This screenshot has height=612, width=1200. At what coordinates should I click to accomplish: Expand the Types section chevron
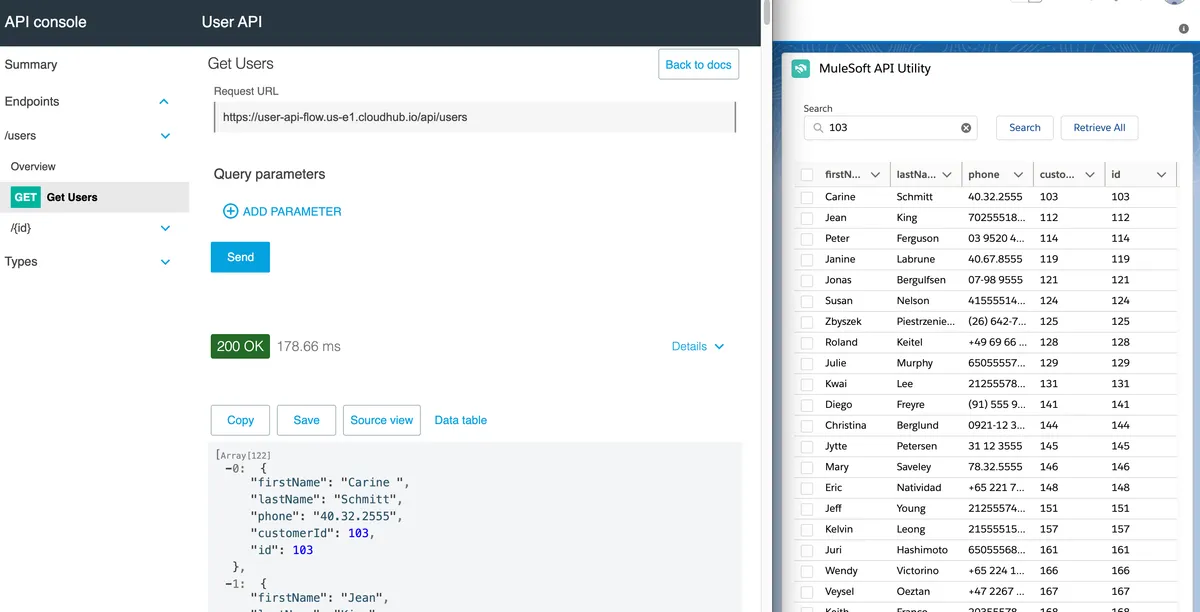click(166, 262)
